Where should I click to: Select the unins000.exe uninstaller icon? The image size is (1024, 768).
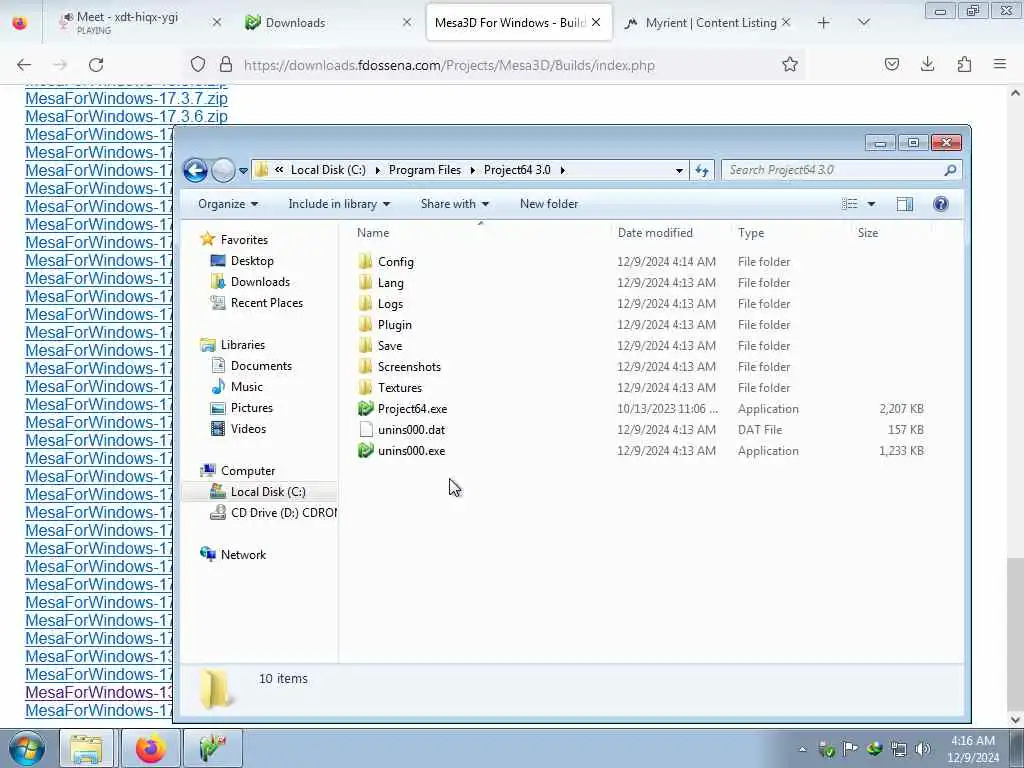(x=366, y=451)
